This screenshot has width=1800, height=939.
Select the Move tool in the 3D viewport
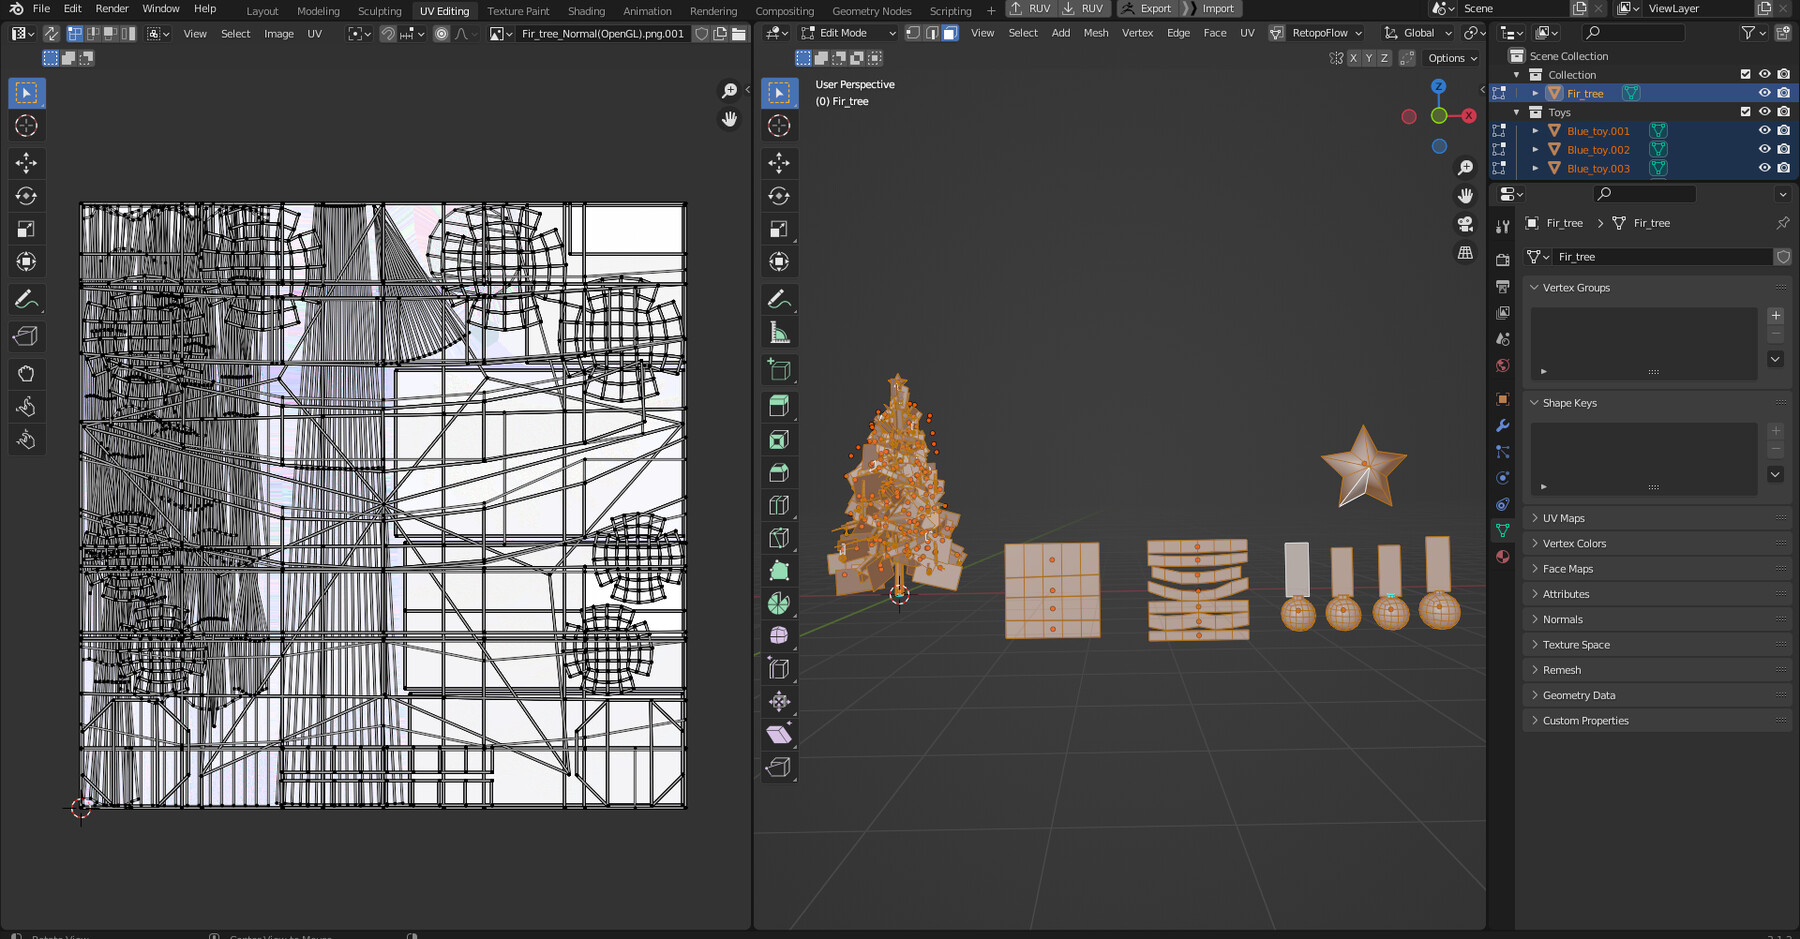(779, 163)
